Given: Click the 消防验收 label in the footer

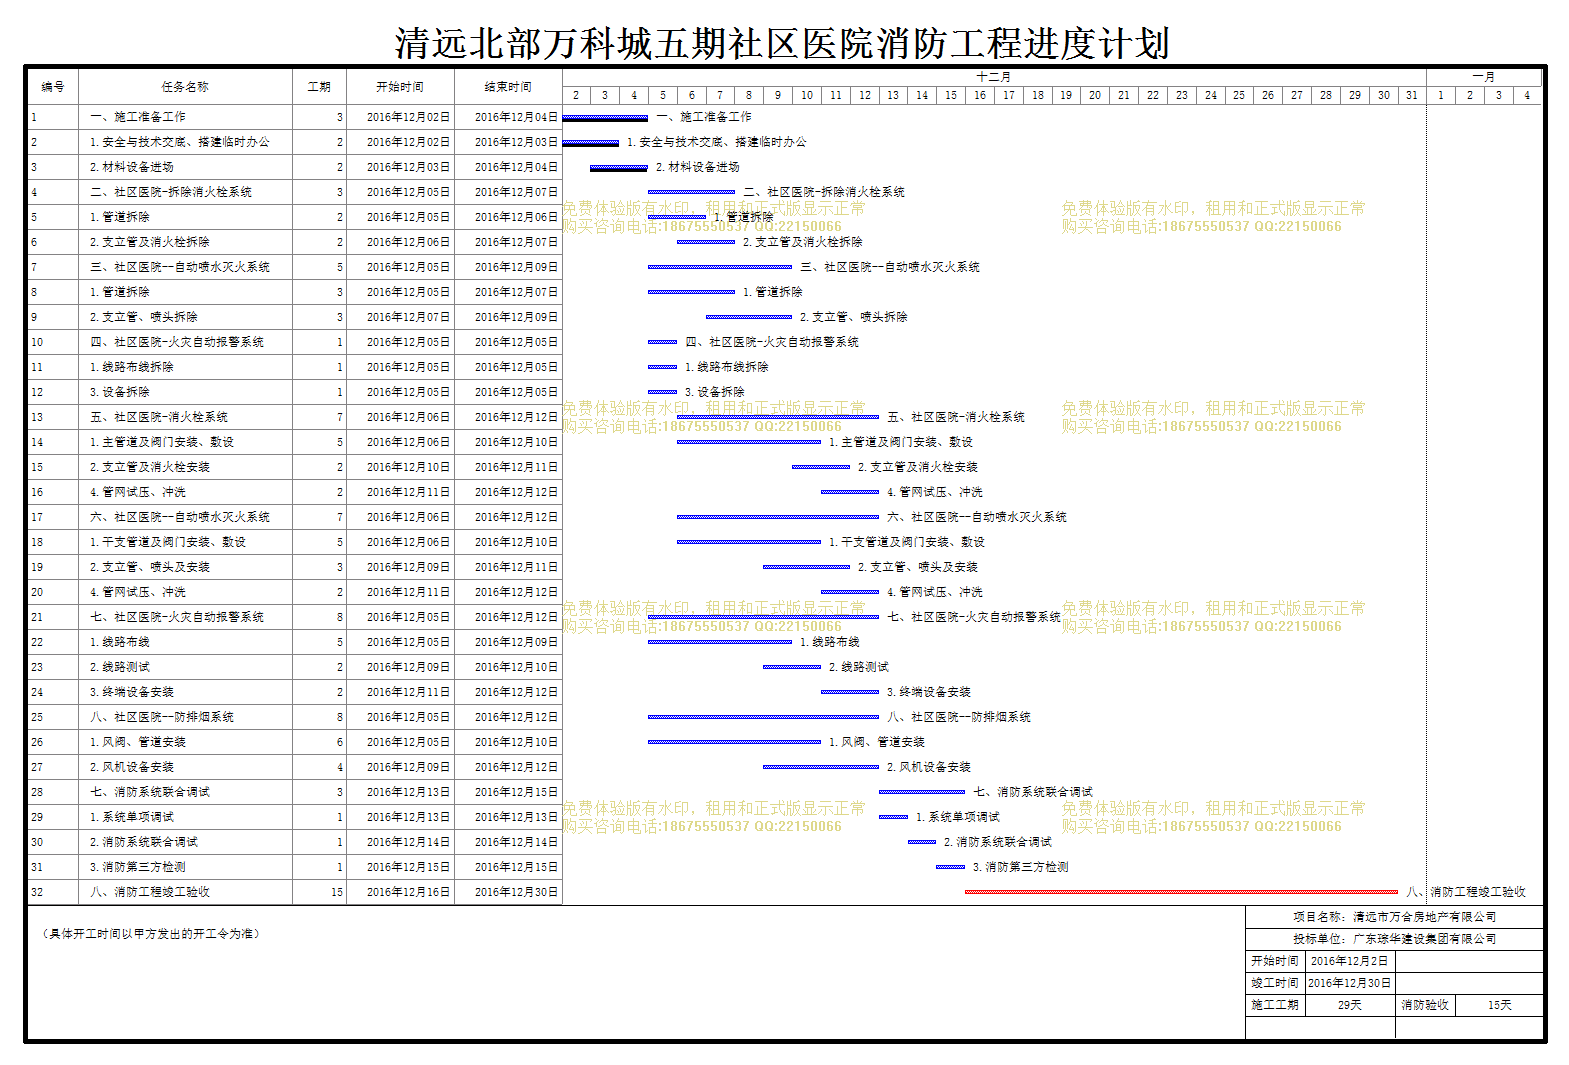Looking at the screenshot, I should tap(1424, 1005).
